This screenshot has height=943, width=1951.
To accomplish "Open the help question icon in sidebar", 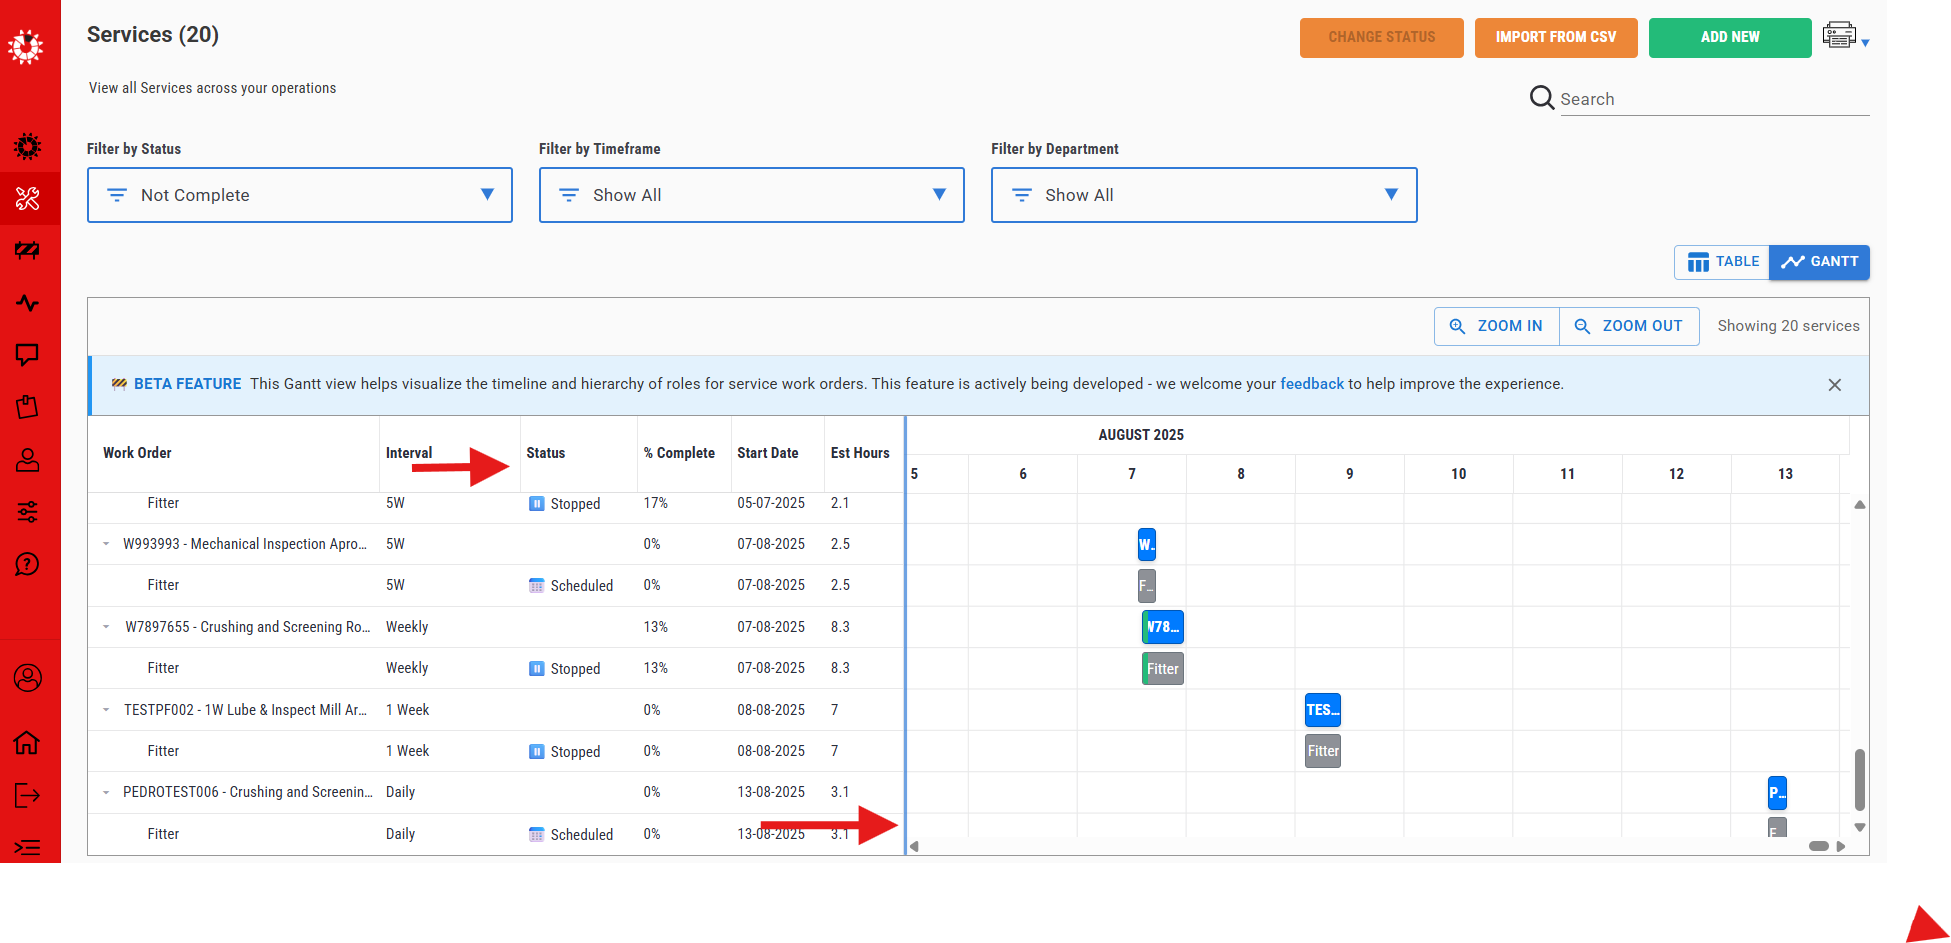I will [x=28, y=564].
